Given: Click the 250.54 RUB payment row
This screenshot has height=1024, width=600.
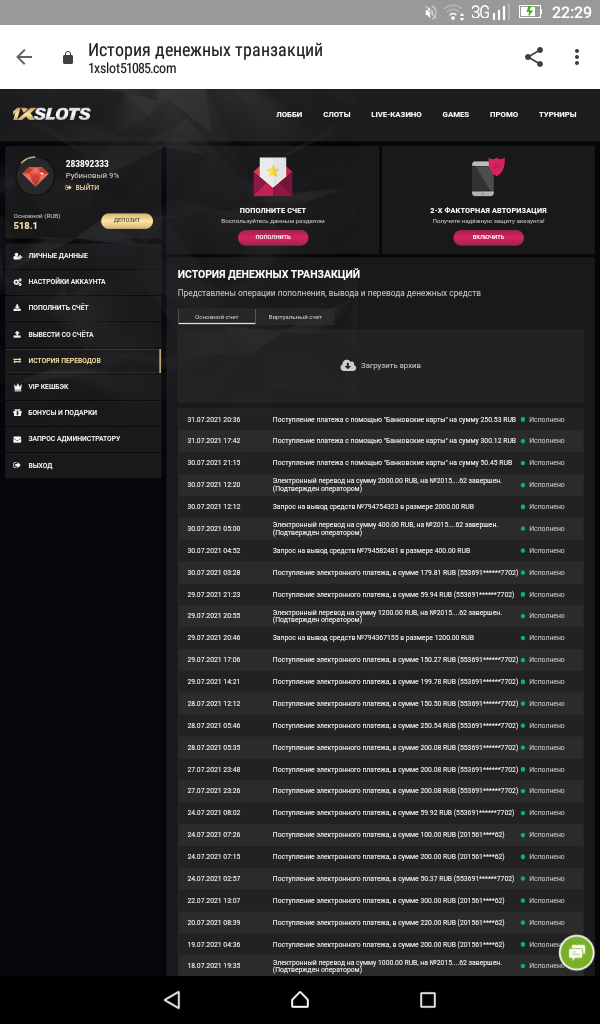Looking at the screenshot, I should pos(381,726).
